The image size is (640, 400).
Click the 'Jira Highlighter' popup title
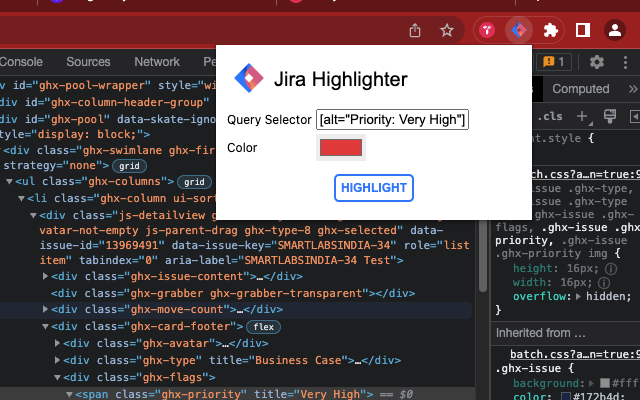(340, 79)
